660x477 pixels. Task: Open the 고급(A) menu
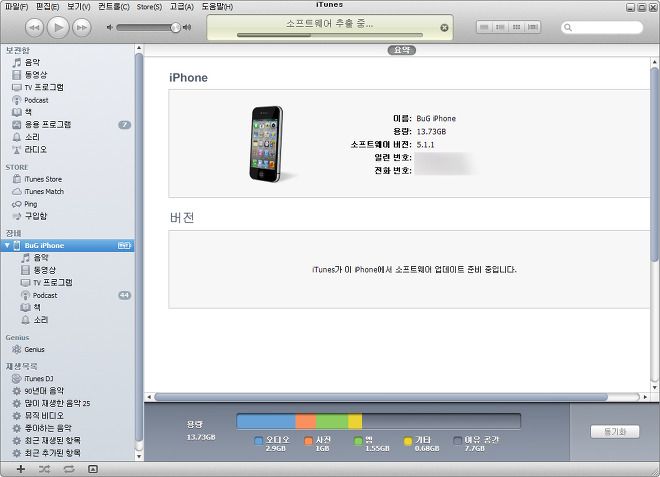[x=182, y=7]
